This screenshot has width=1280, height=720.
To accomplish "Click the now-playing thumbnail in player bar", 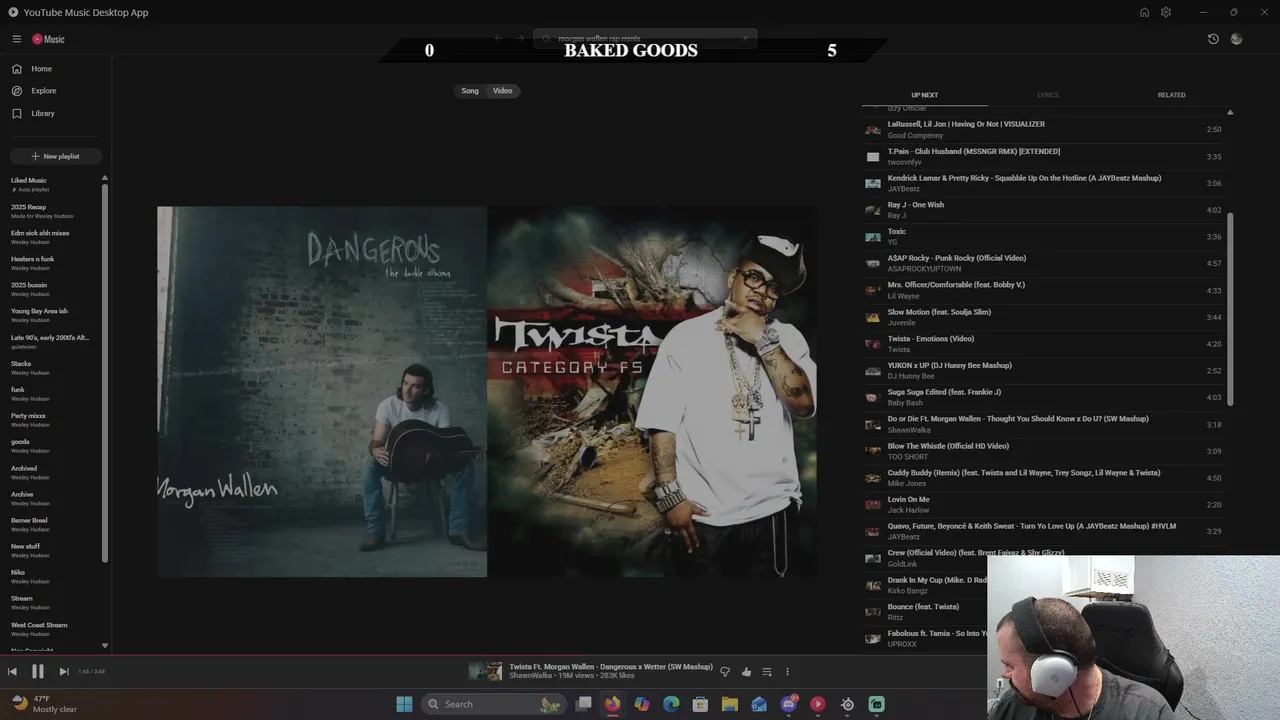I will click(x=486, y=672).
